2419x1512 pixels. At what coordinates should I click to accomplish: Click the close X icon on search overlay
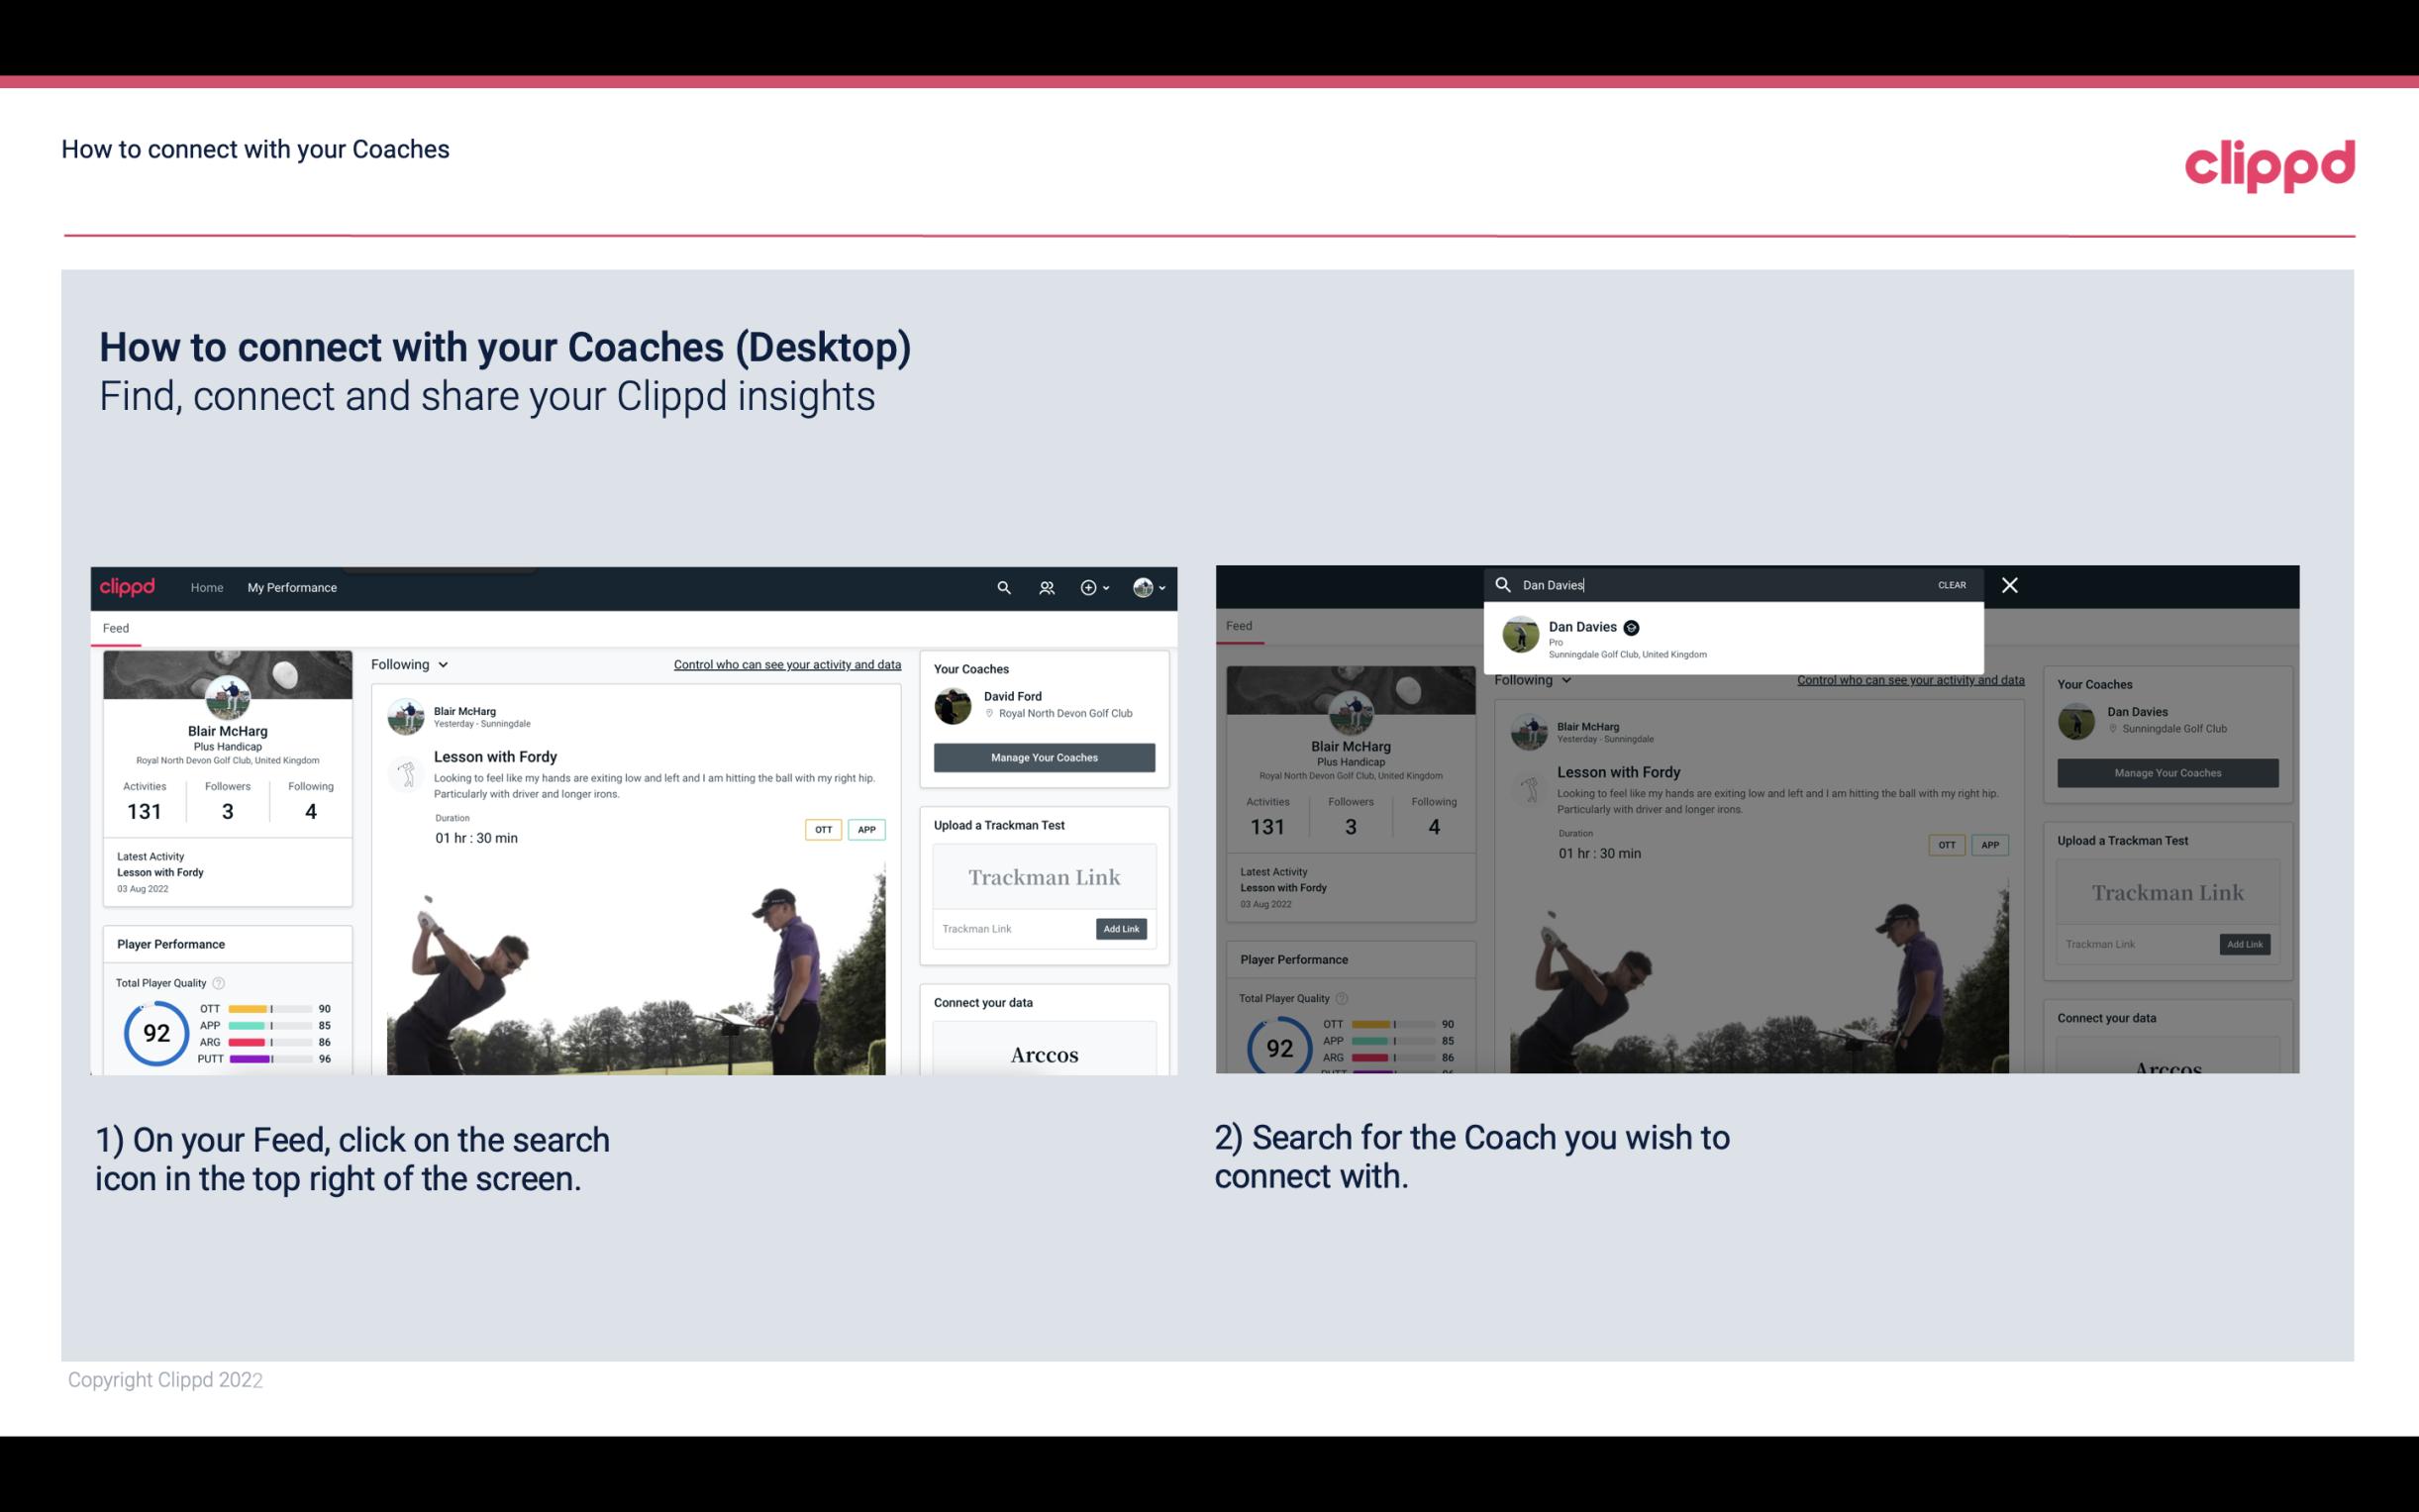coord(2008,583)
